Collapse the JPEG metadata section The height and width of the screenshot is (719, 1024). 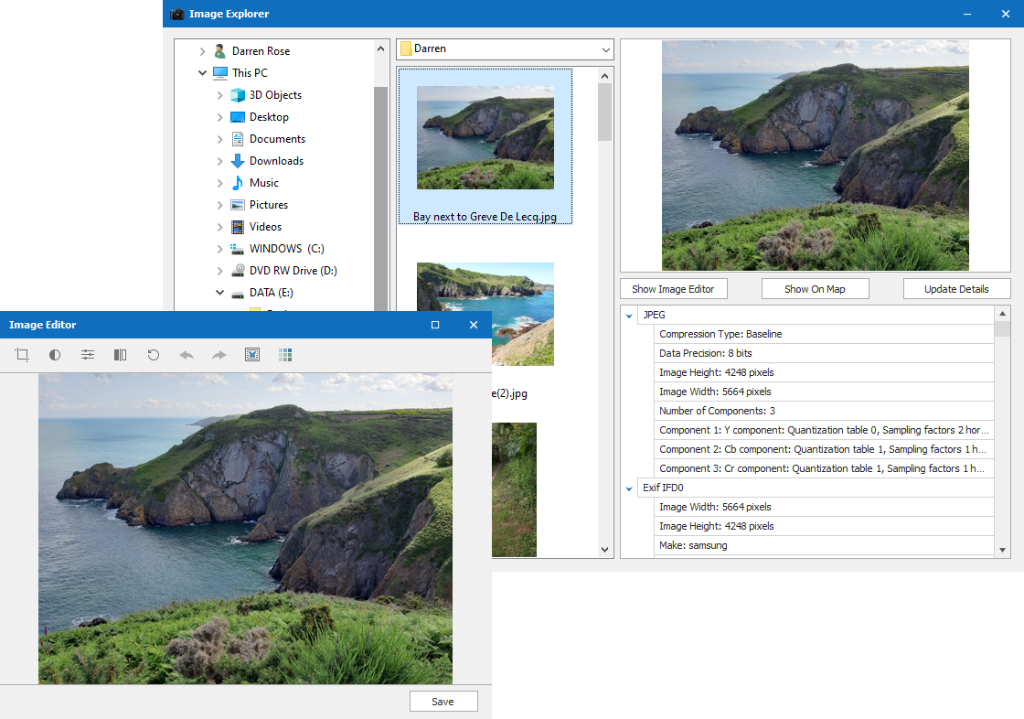click(629, 315)
